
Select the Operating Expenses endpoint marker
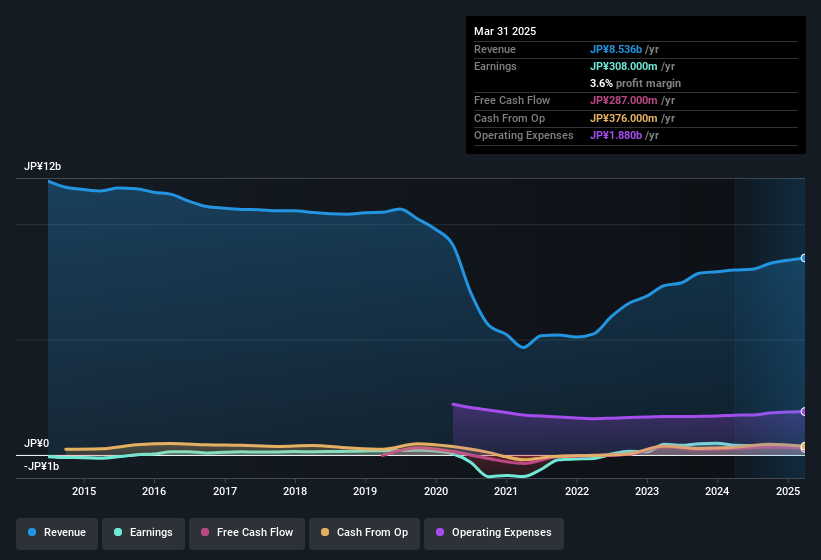coord(804,412)
